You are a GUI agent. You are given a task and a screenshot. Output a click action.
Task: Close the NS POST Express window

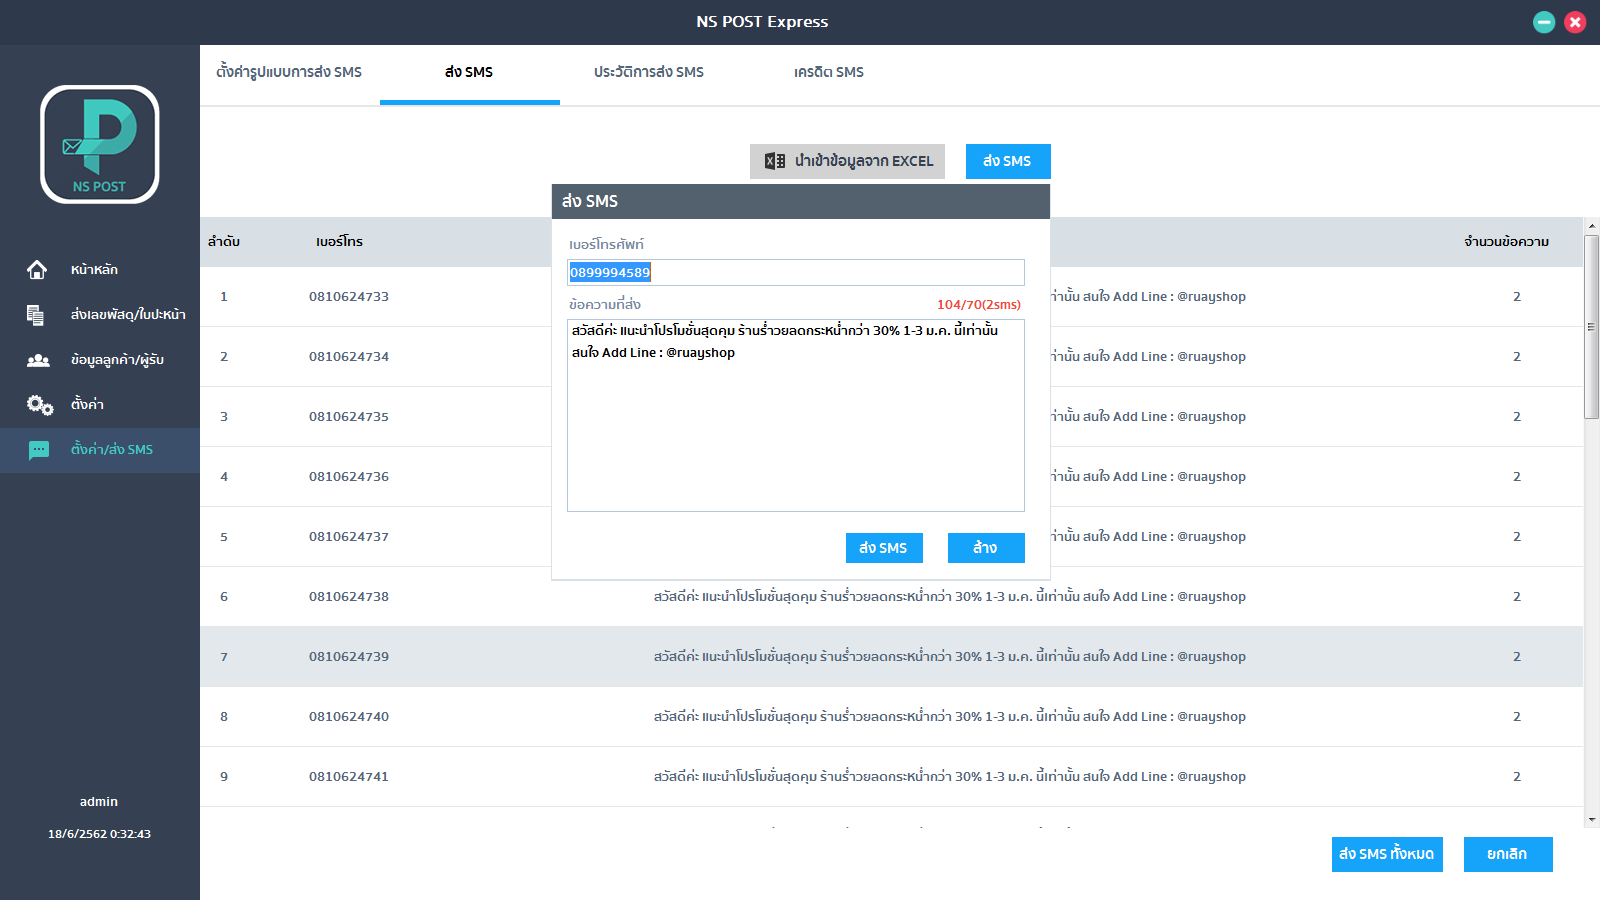click(x=1575, y=22)
